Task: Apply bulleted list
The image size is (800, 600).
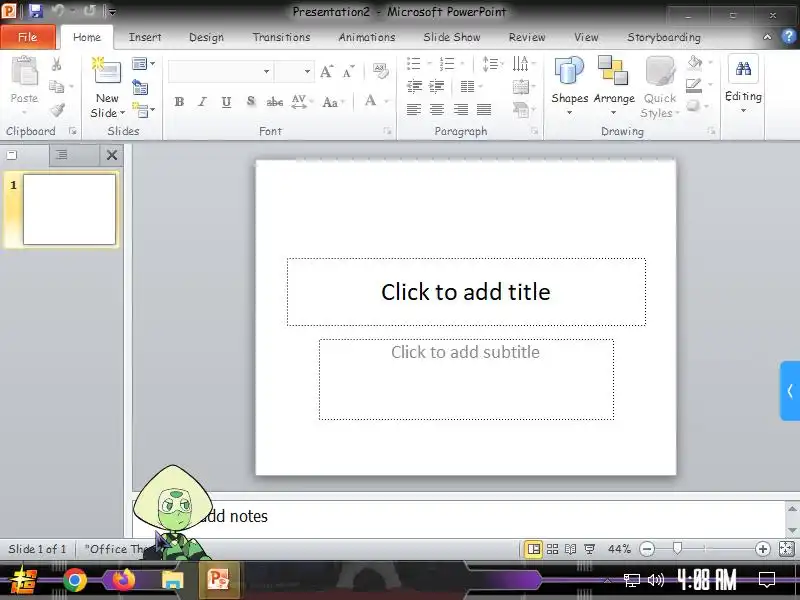Action: 414,64
